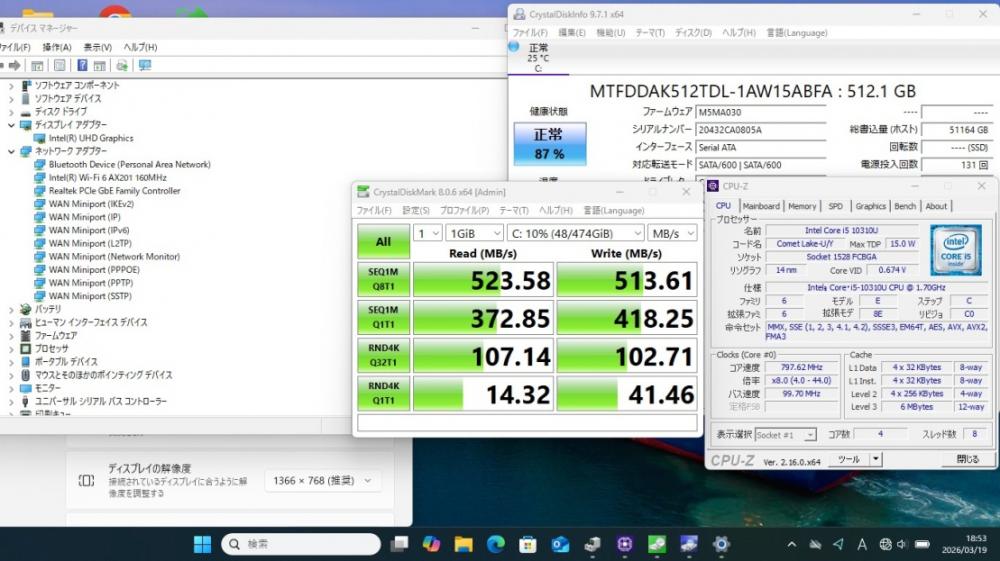Click the ツール button in CPU-Z

tap(849, 459)
